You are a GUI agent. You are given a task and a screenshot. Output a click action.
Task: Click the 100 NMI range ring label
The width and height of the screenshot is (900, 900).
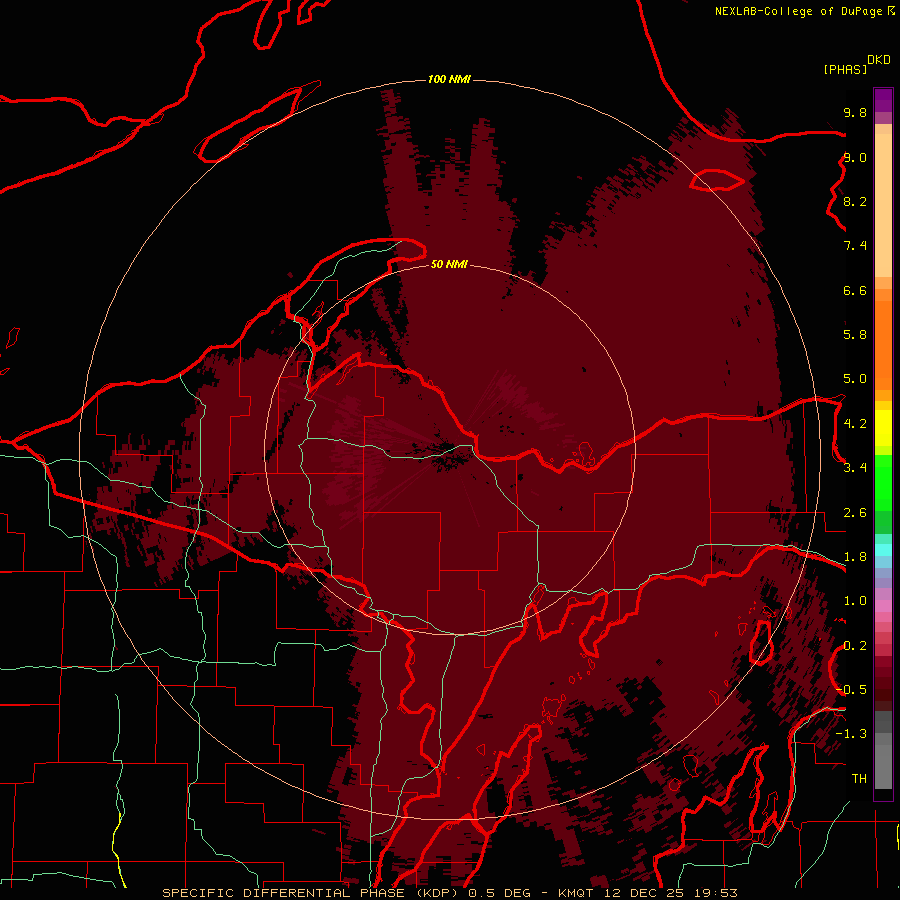point(449,79)
